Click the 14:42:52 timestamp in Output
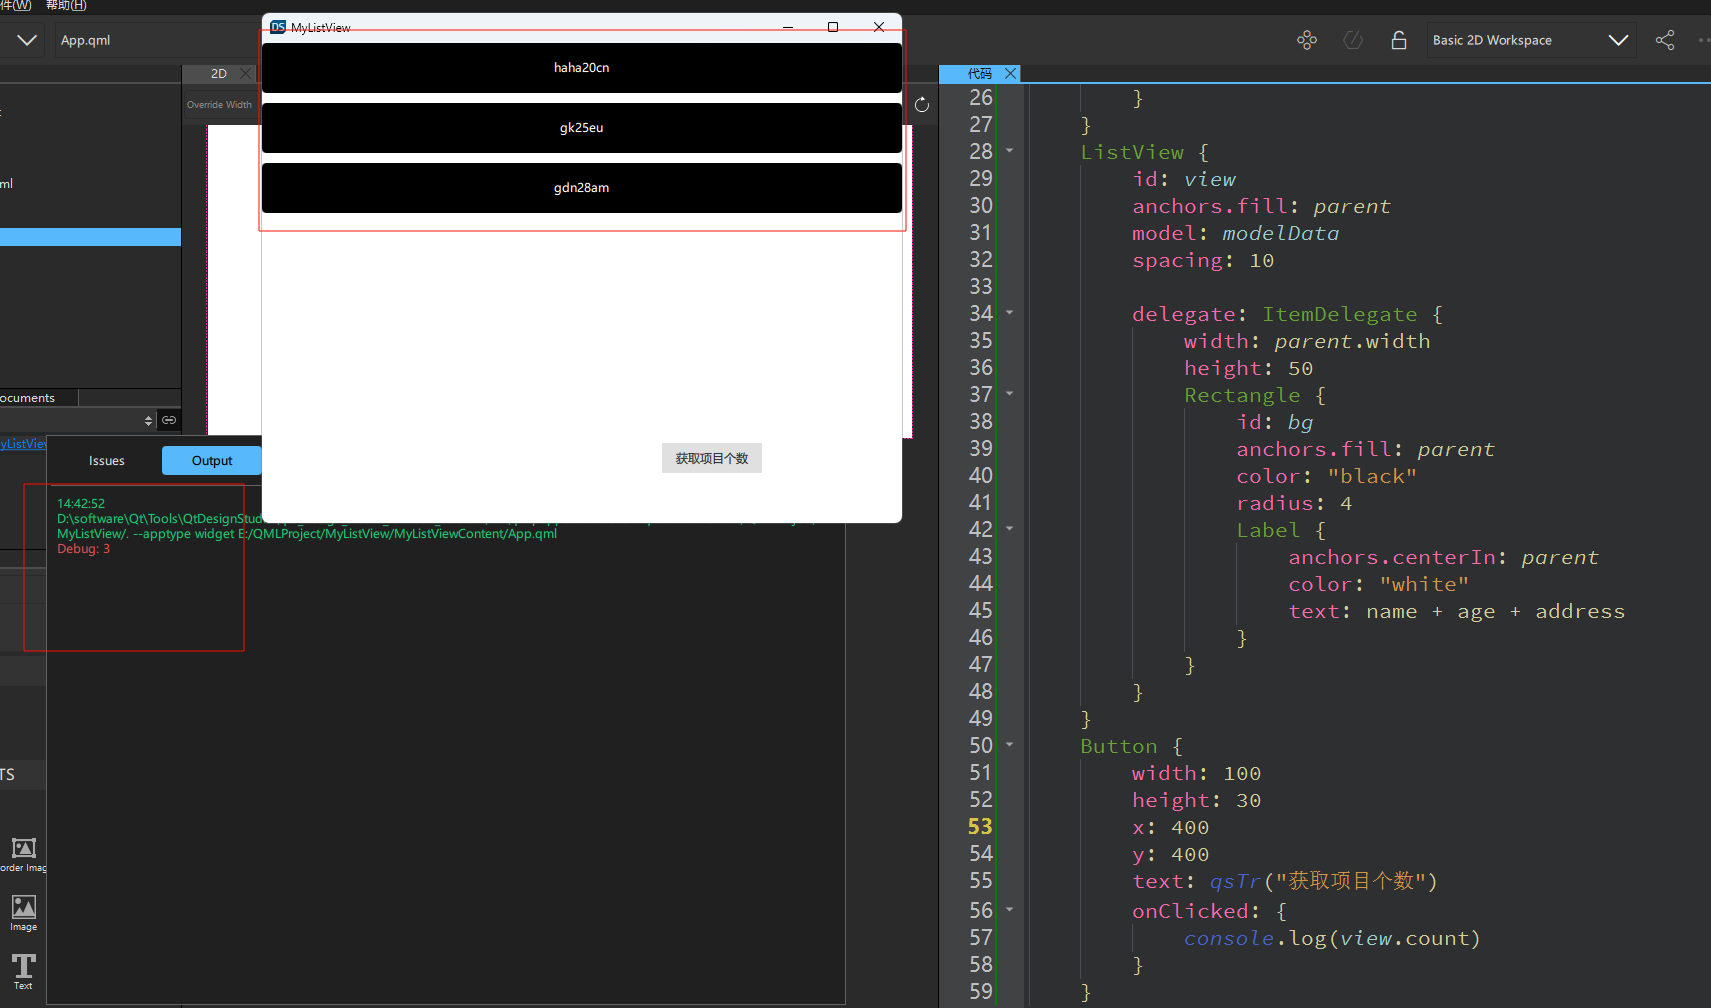Image resolution: width=1711 pixels, height=1008 pixels. pyautogui.click(x=81, y=504)
